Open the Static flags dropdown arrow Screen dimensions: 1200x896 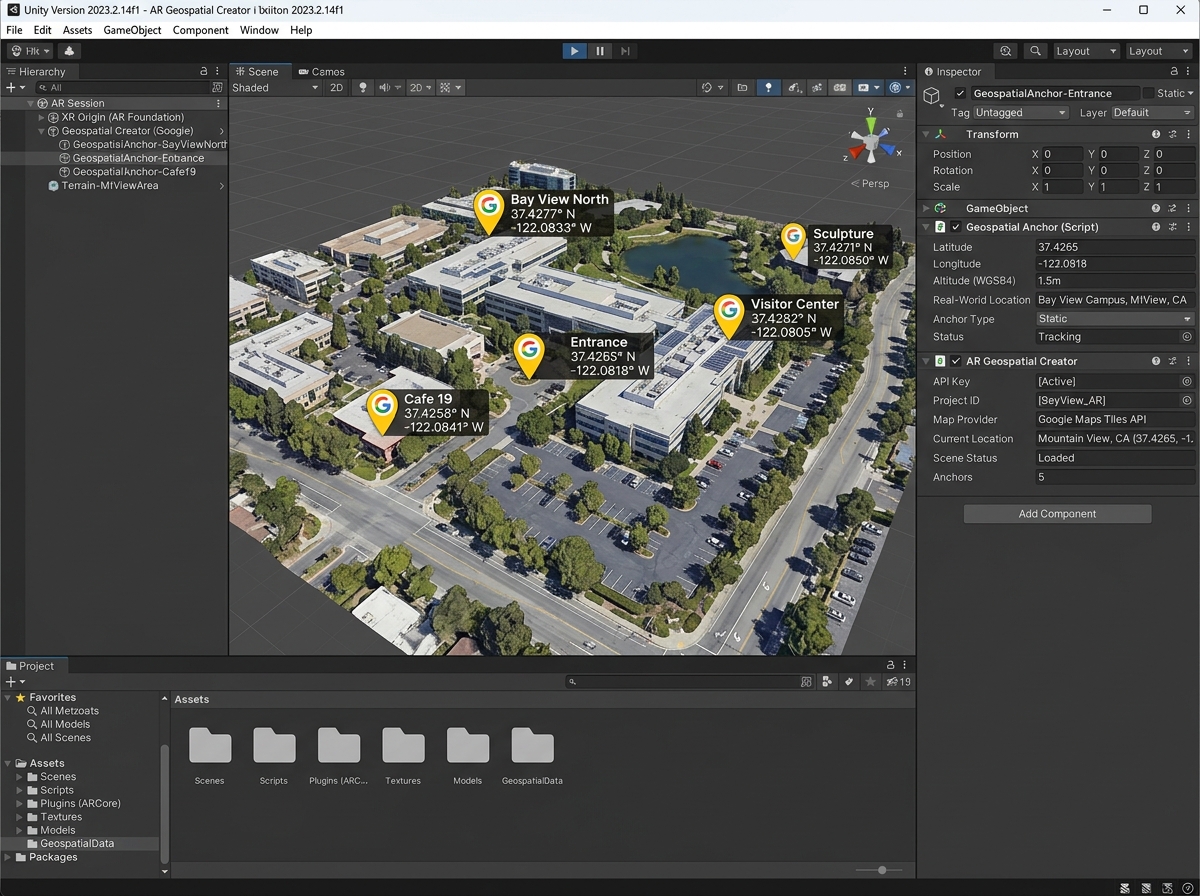[1189, 93]
